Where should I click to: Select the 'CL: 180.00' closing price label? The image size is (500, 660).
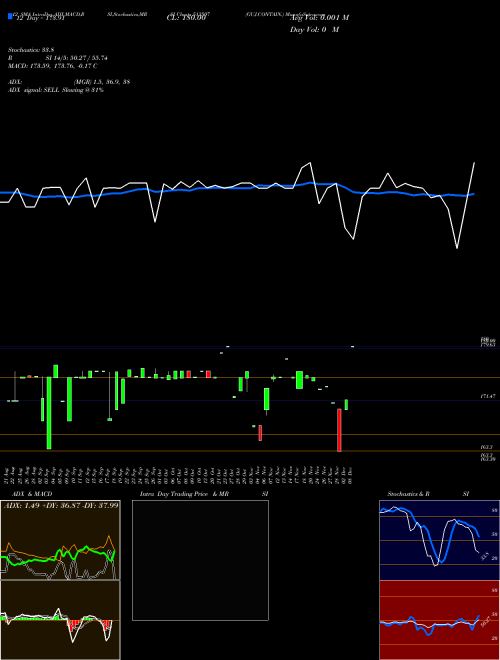pos(186,18)
